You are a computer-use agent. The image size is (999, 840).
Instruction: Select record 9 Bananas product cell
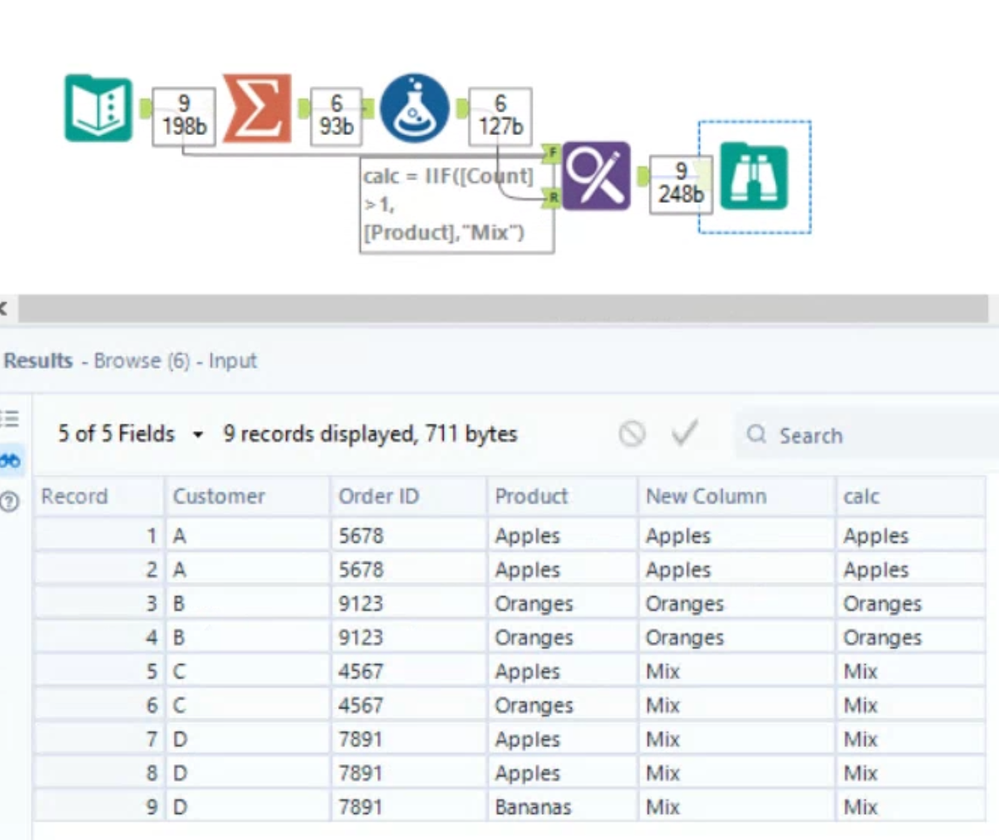(x=563, y=806)
